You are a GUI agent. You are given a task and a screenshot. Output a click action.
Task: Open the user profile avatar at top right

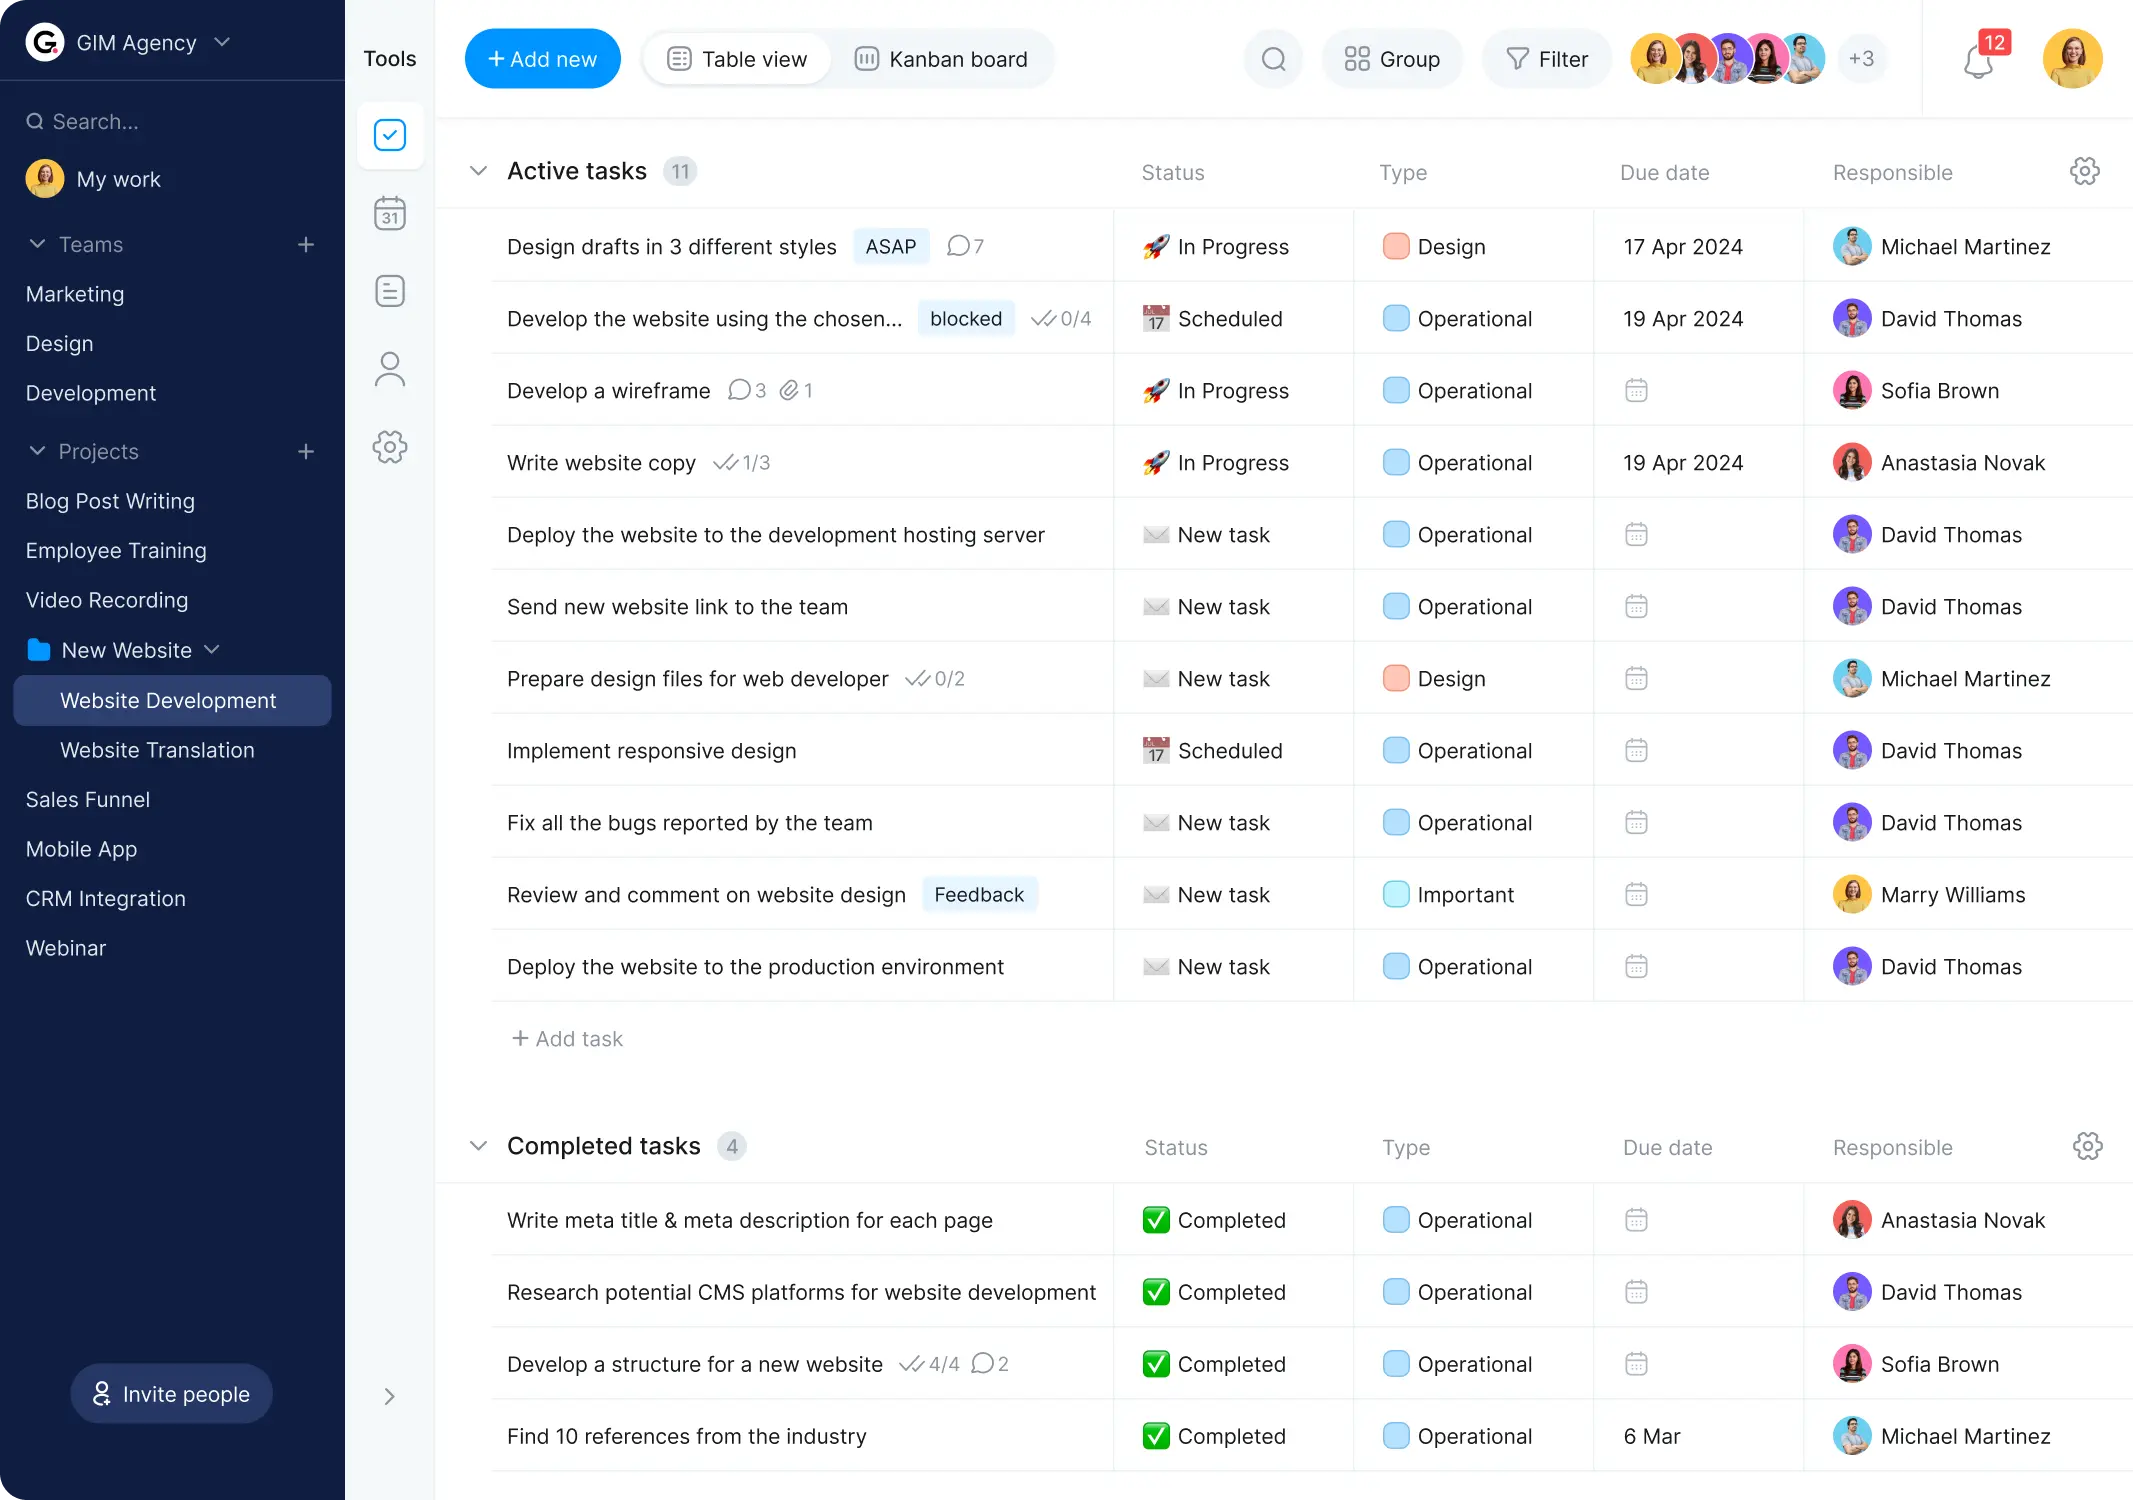pos(2072,59)
